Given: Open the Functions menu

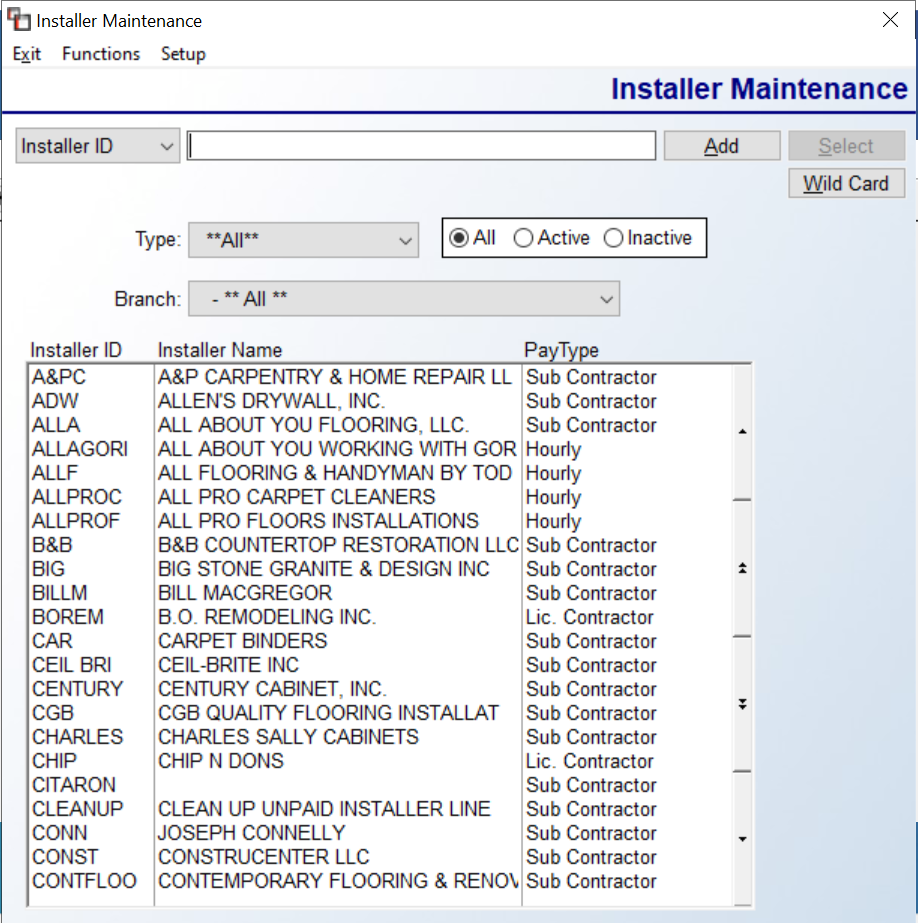Looking at the screenshot, I should (101, 54).
